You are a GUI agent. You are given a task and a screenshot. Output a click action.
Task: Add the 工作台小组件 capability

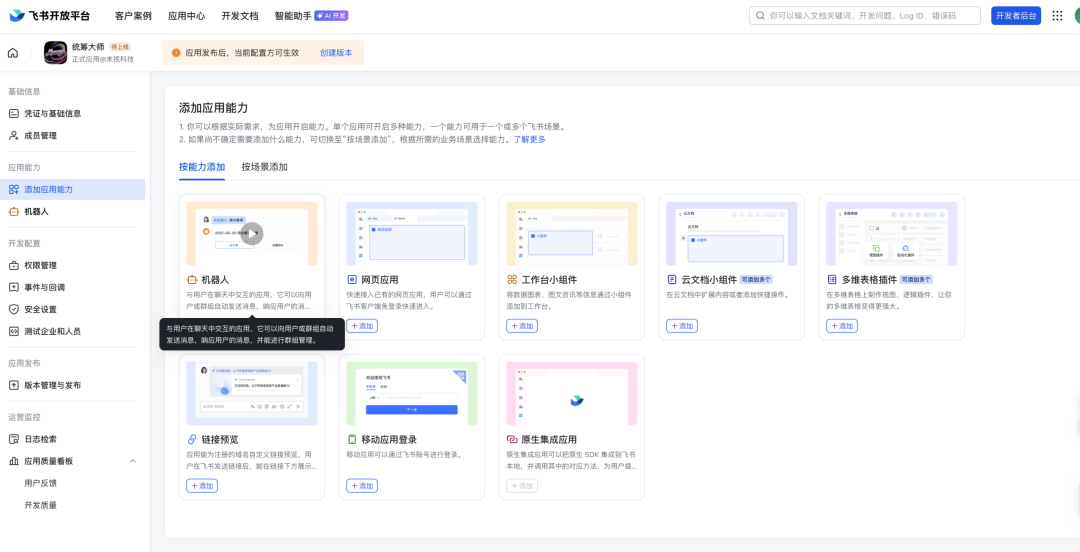tap(521, 326)
